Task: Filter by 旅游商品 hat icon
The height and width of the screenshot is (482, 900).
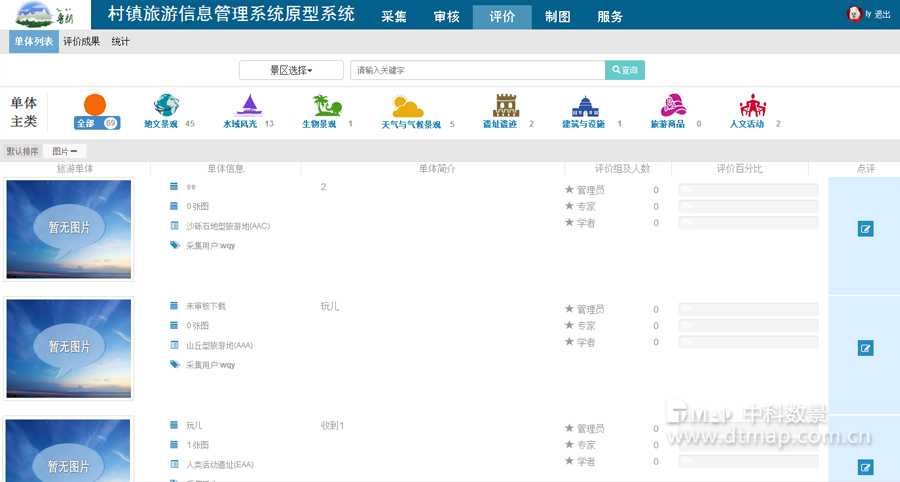Action: (x=673, y=106)
